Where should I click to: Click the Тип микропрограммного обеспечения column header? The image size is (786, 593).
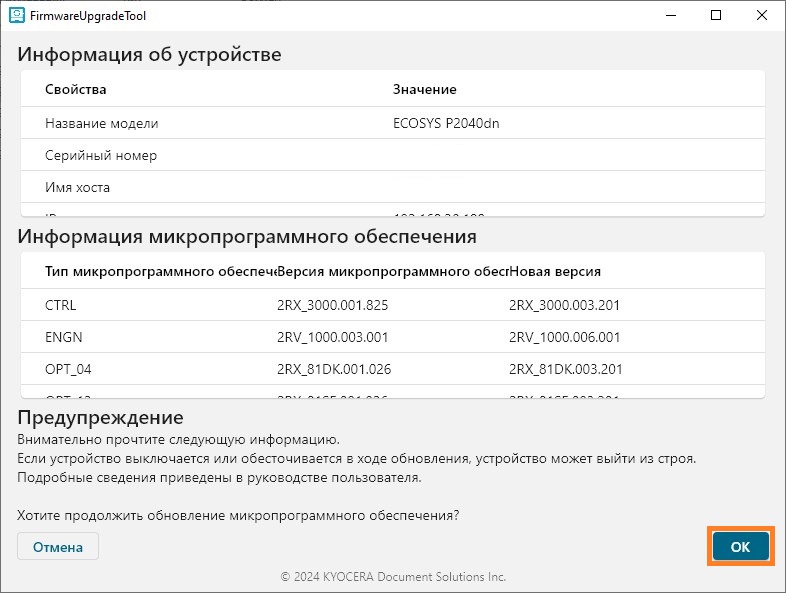point(160,272)
